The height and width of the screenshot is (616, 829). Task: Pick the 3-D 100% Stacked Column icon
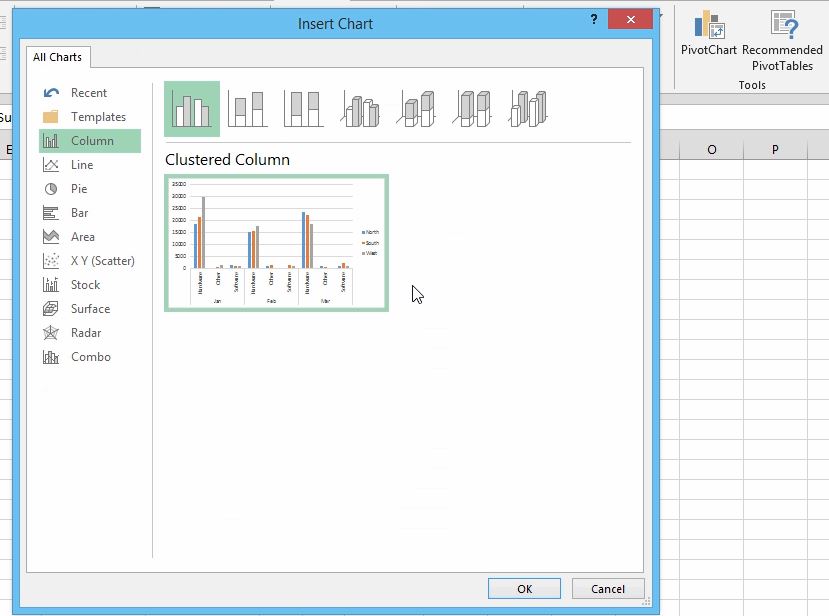tap(473, 108)
